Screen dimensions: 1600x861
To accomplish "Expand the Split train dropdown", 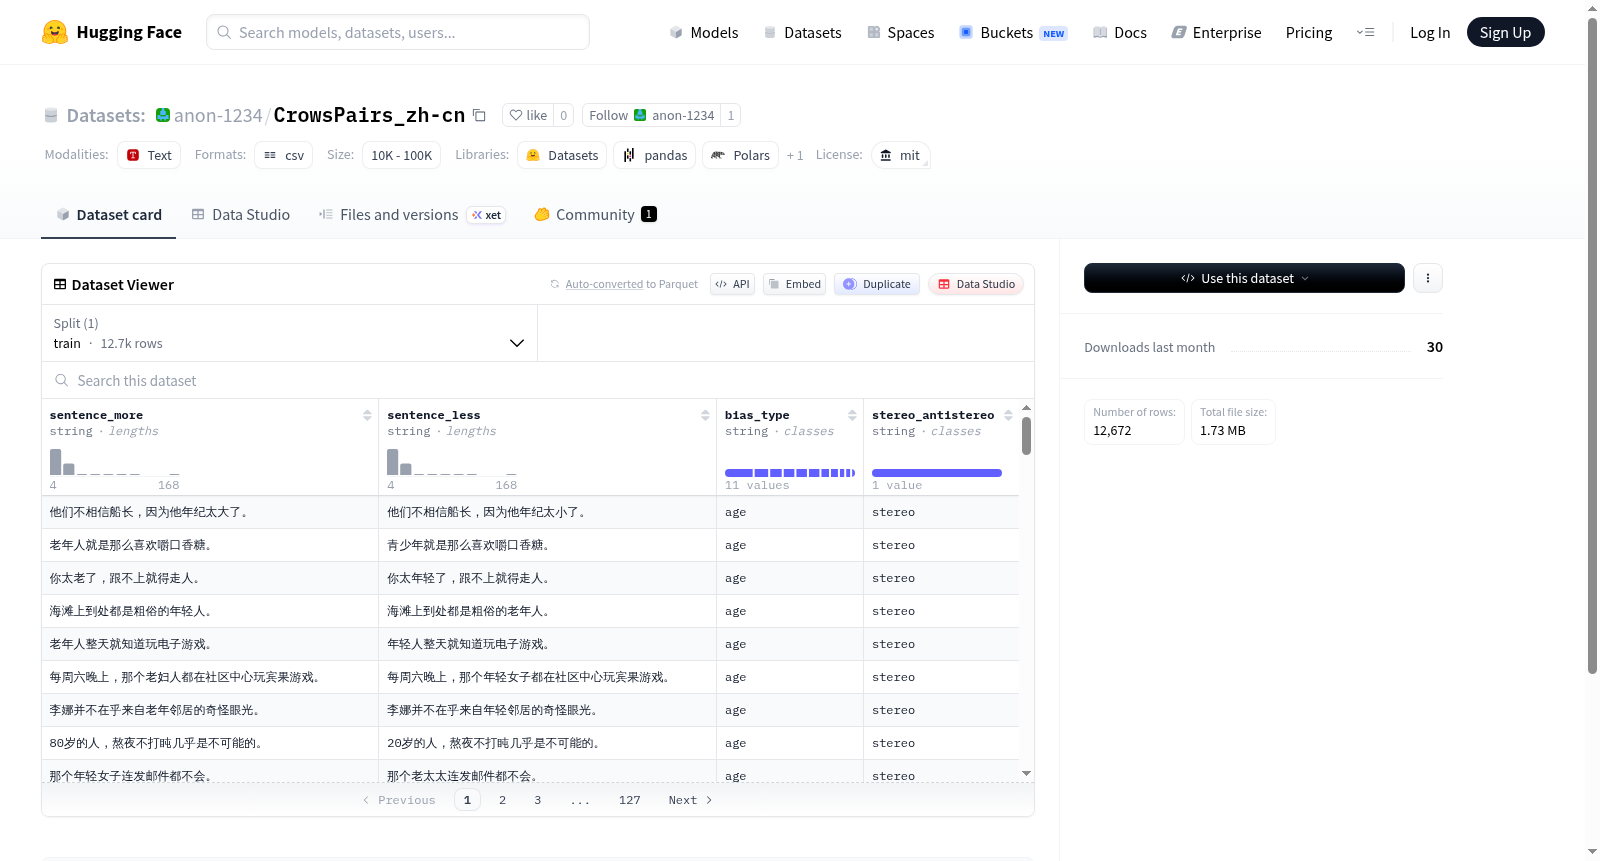I will [x=290, y=333].
